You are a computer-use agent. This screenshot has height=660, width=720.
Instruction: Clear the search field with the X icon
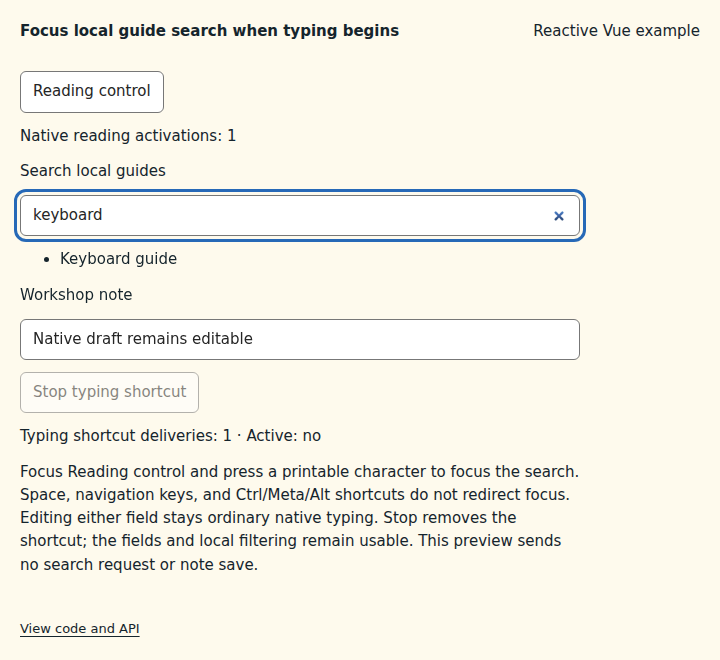click(558, 216)
